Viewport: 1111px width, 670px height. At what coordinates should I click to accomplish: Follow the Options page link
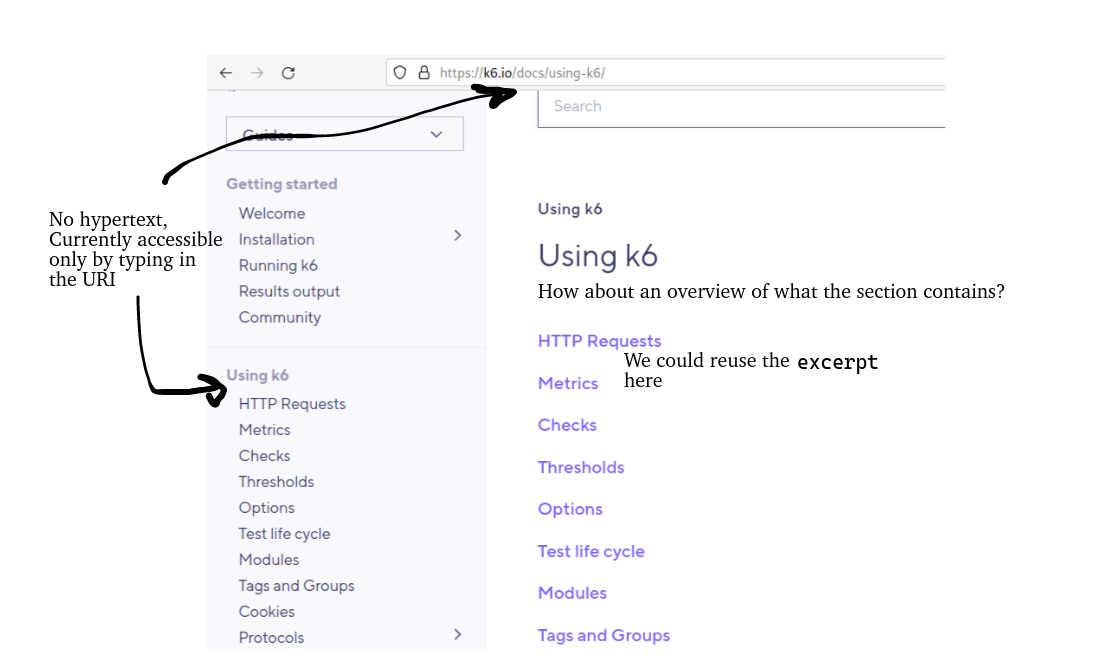pyautogui.click(x=570, y=509)
